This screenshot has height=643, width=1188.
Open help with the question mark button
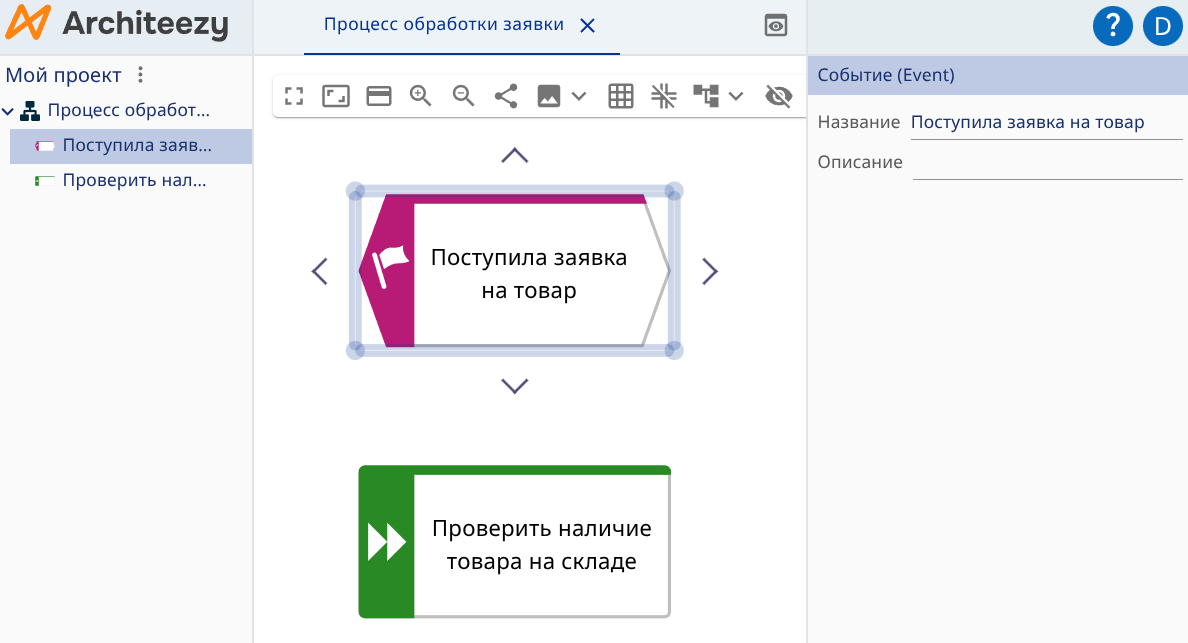pyautogui.click(x=1112, y=25)
